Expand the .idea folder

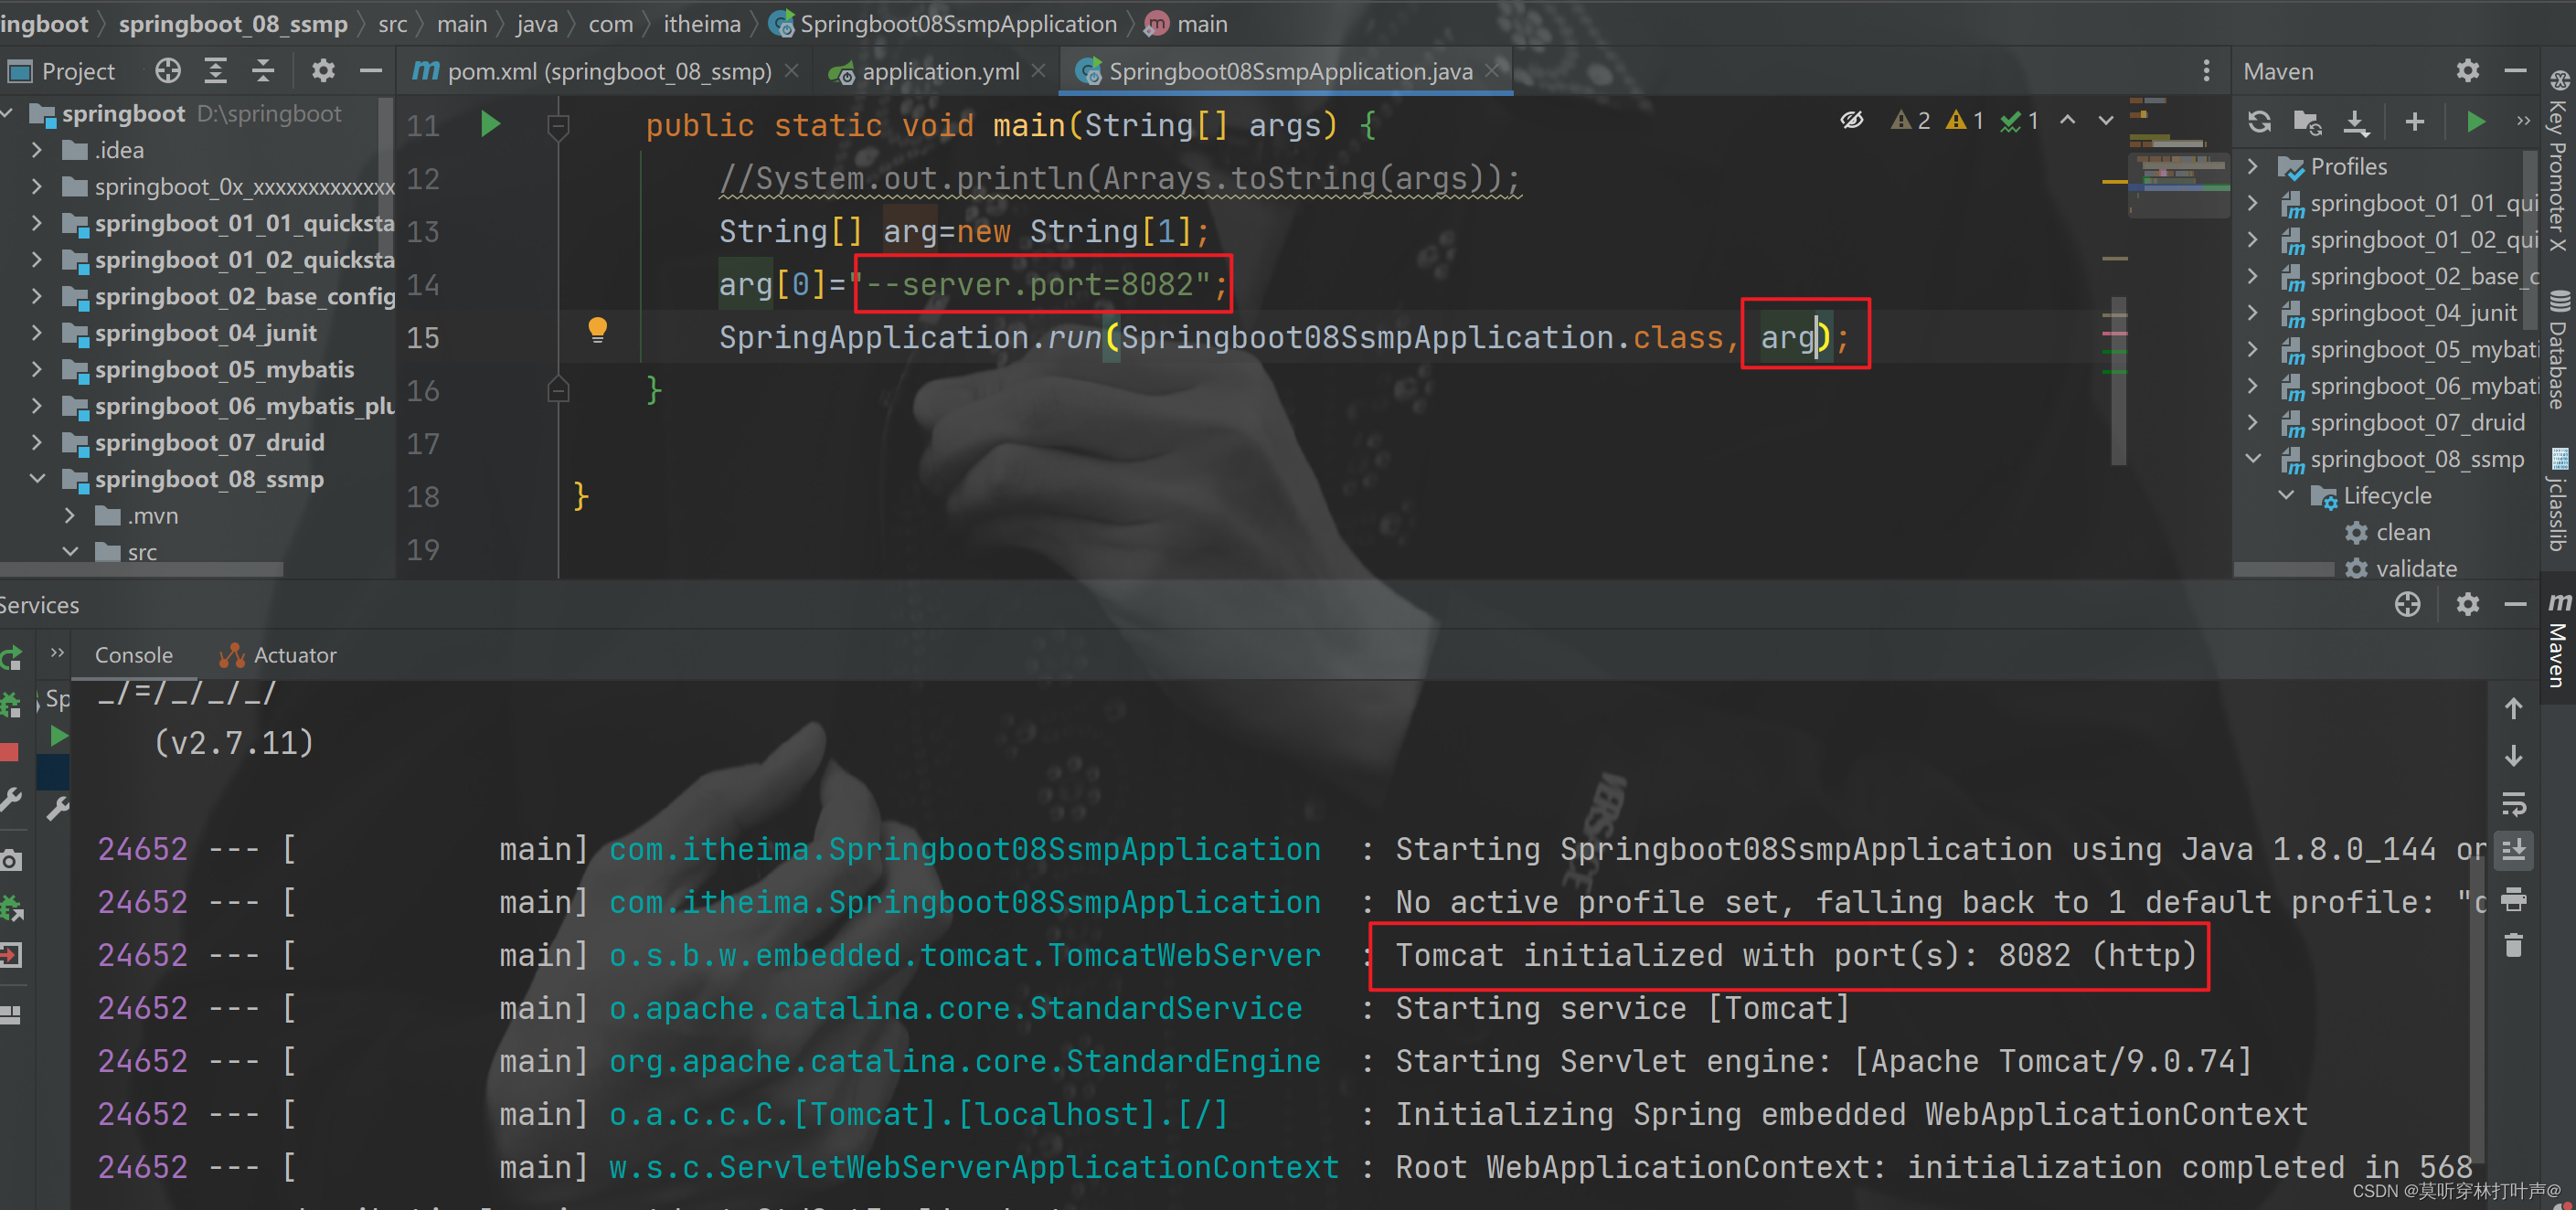coord(37,150)
